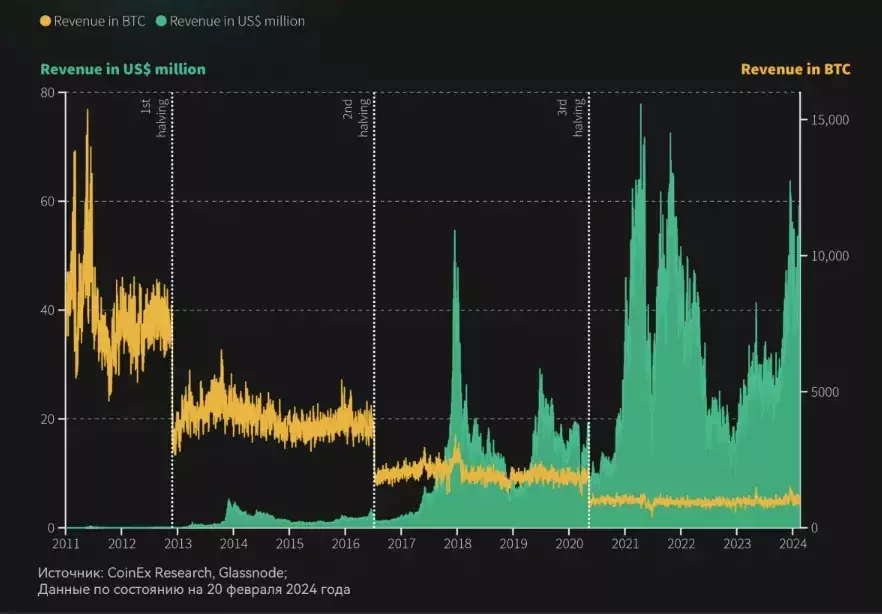Click the 10,000 label on the right axis

pyautogui.click(x=830, y=256)
